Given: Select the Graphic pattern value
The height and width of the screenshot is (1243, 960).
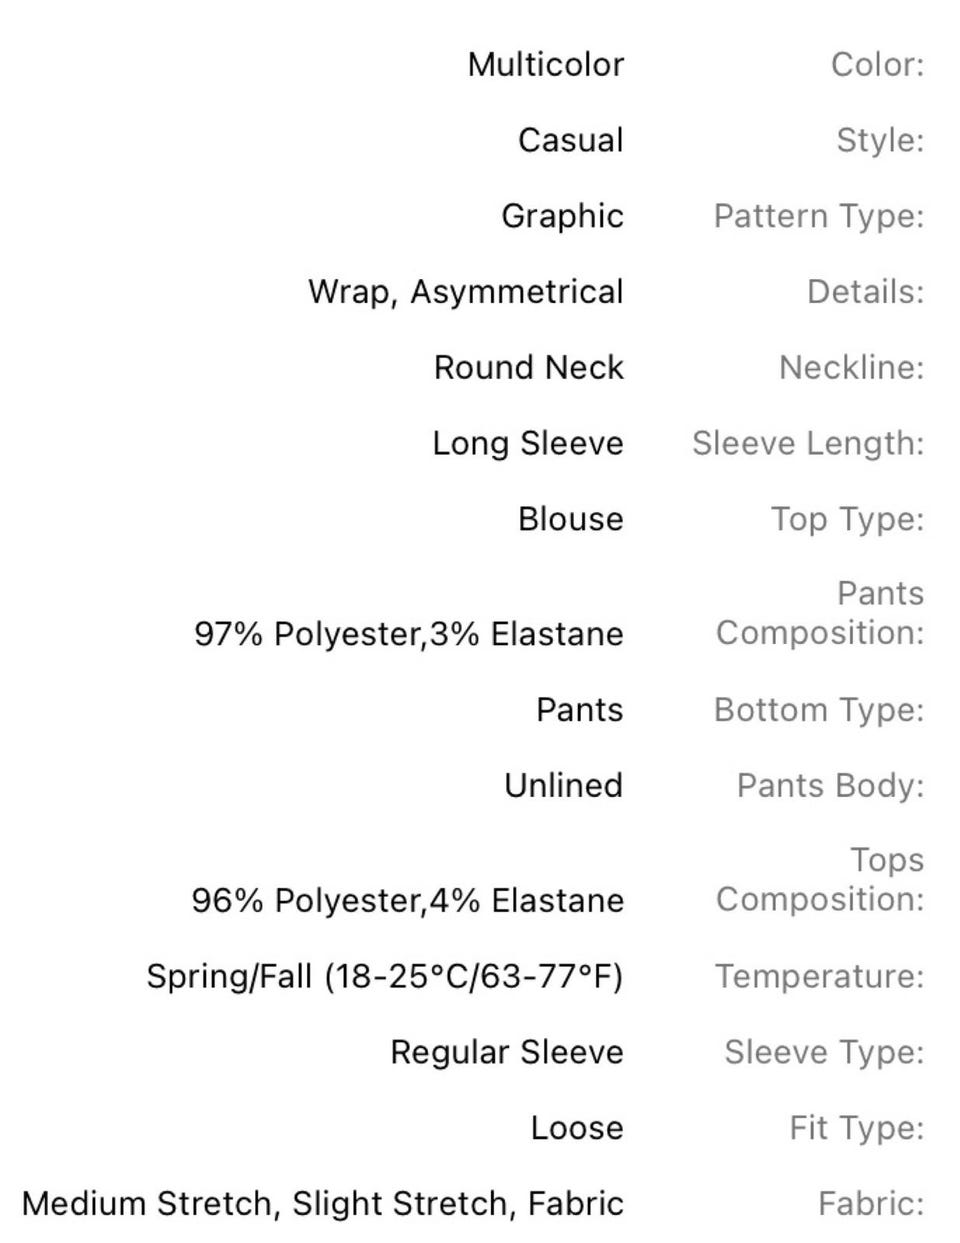Looking at the screenshot, I should point(562,216).
